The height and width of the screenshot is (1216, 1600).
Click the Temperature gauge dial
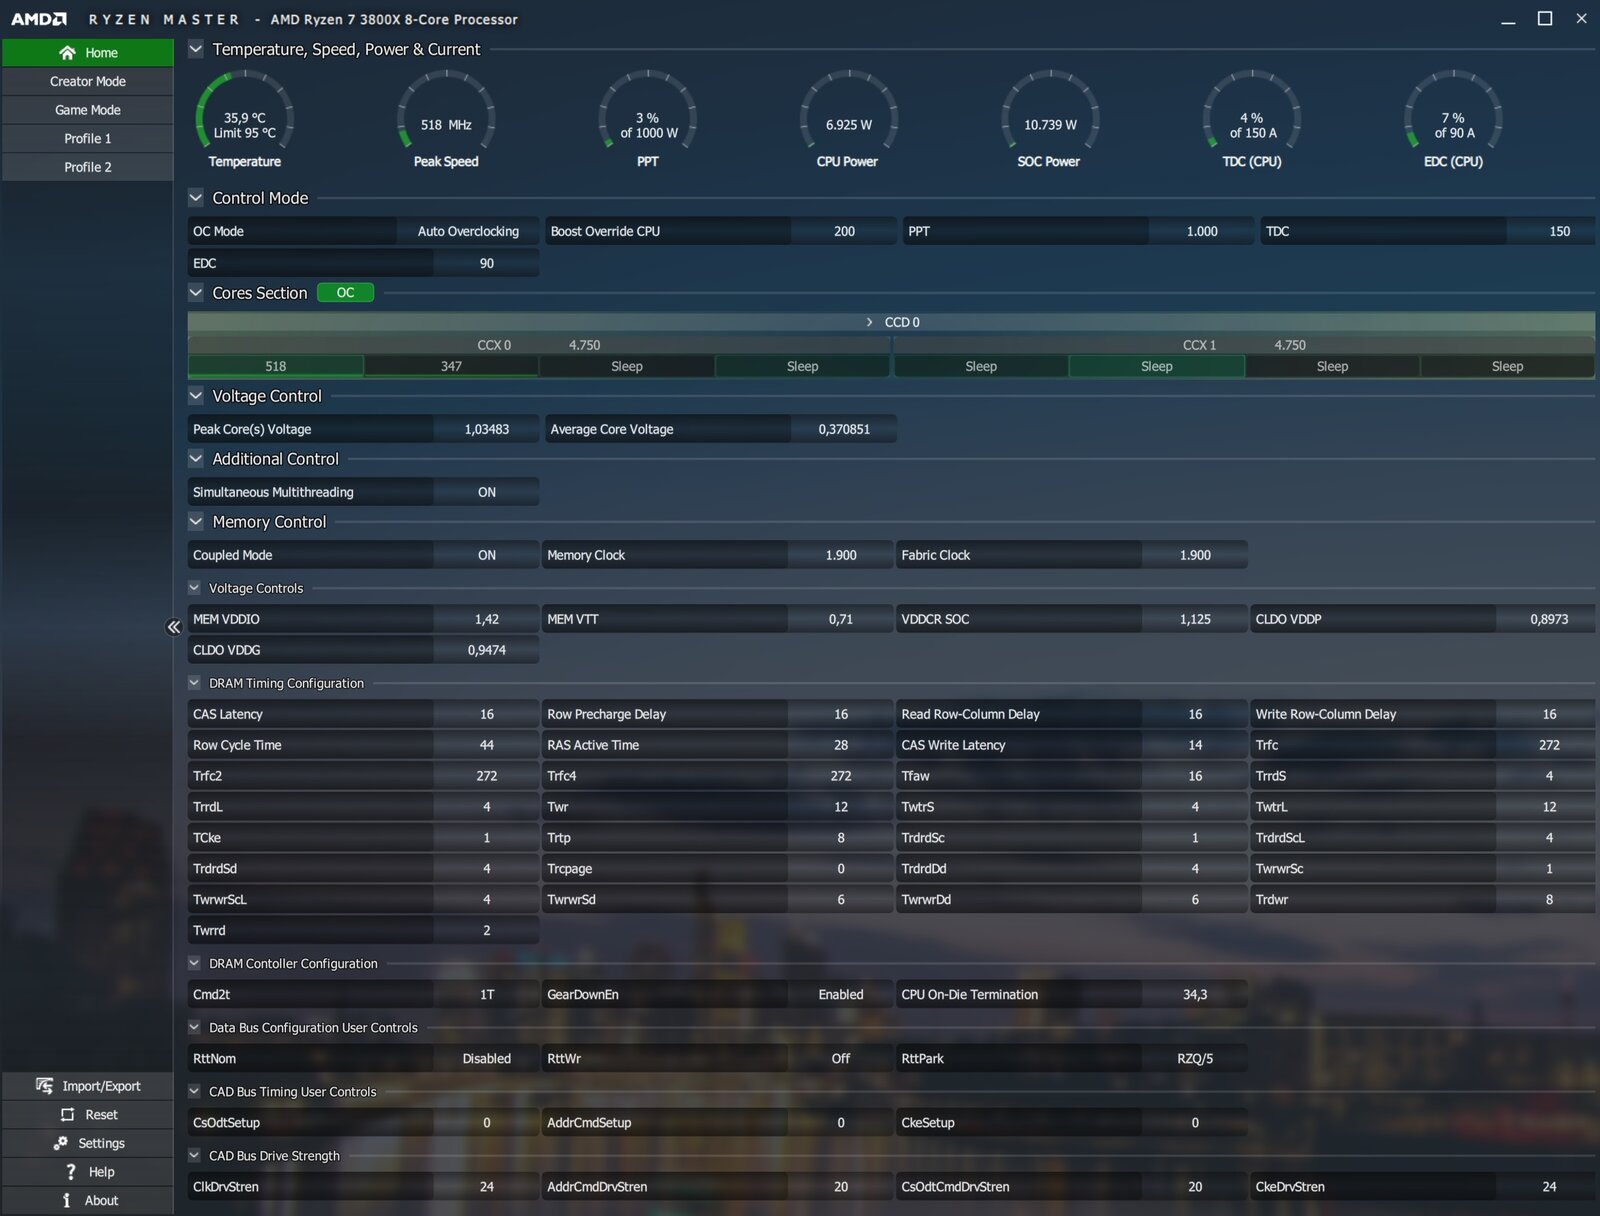click(245, 111)
